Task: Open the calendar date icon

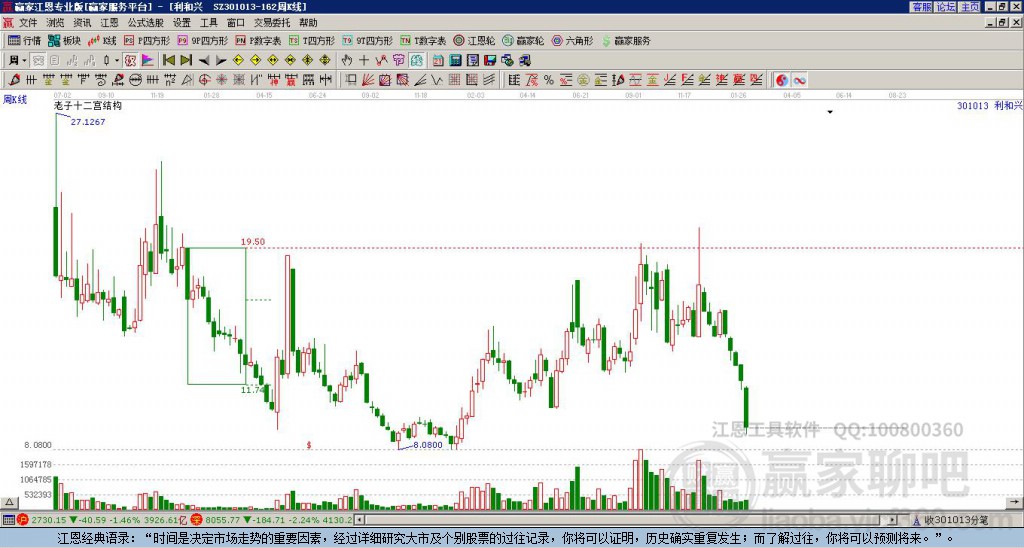Action: (x=438, y=60)
